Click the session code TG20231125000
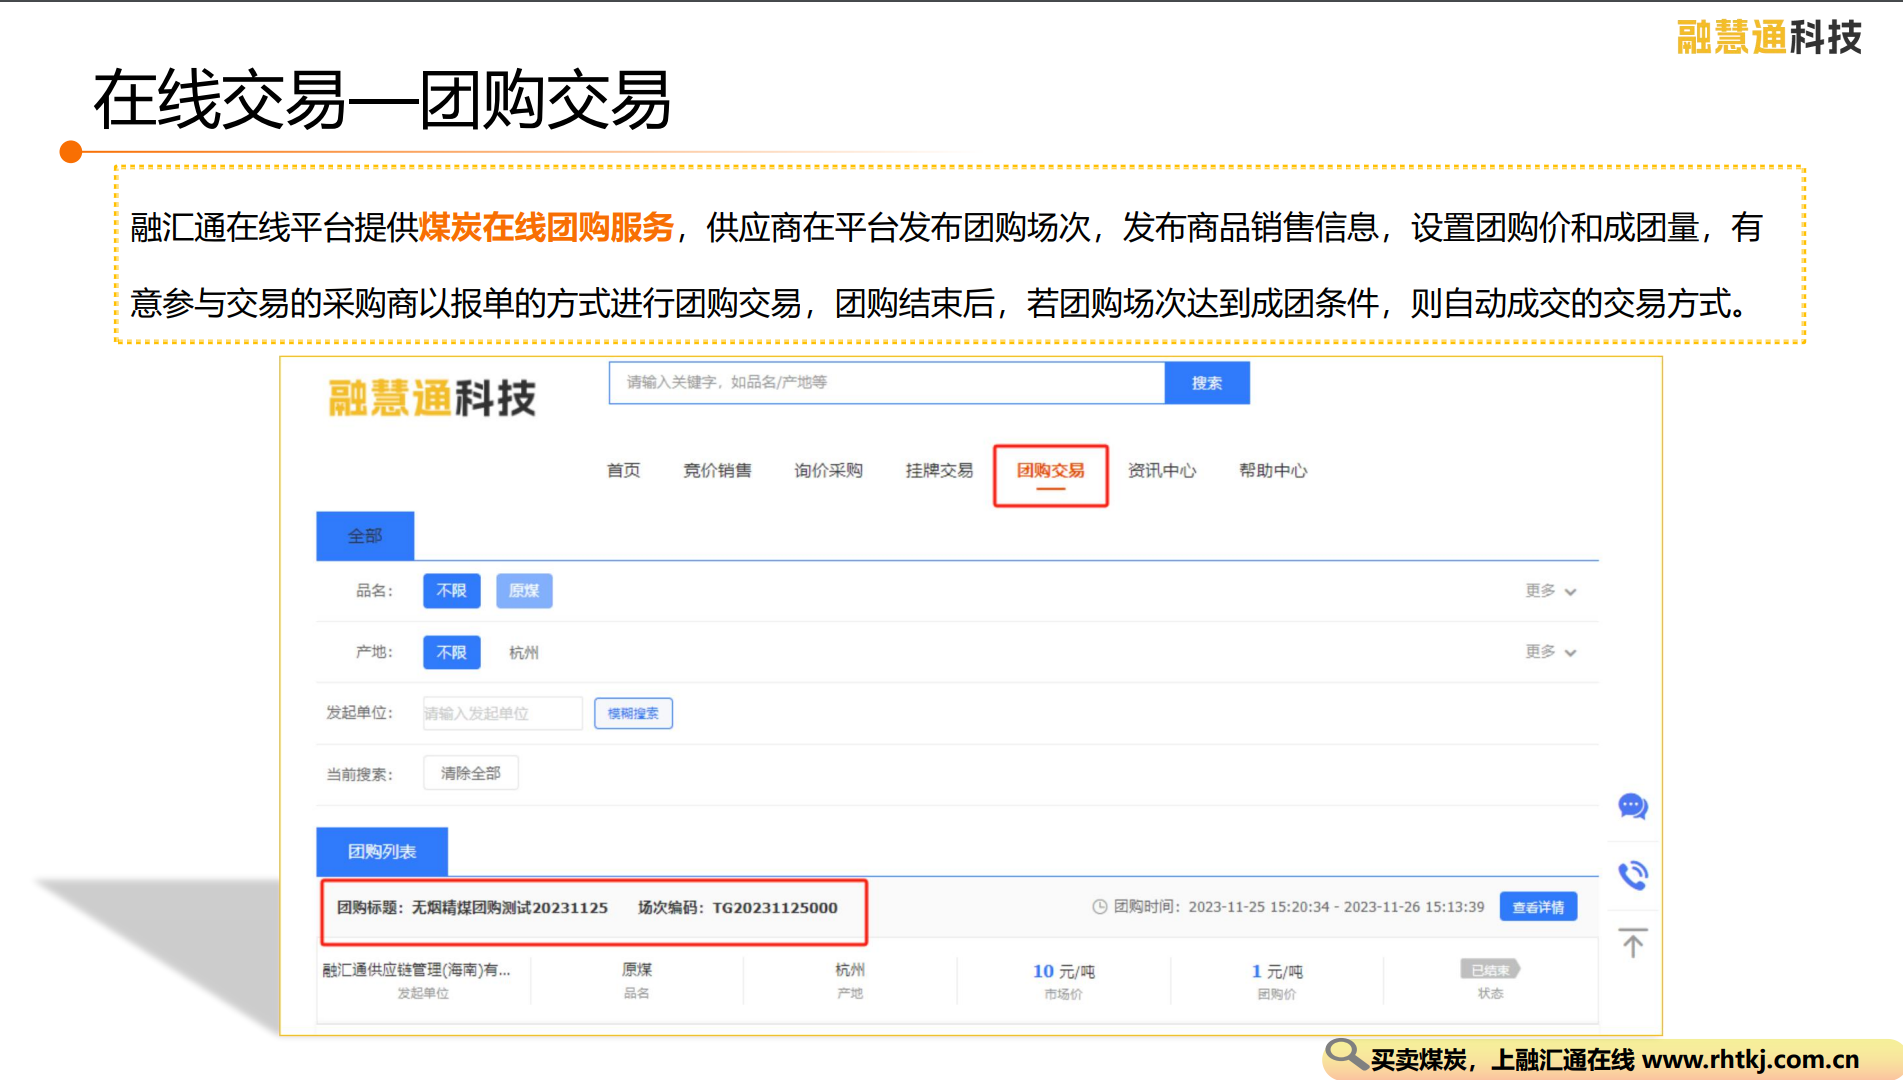 click(x=775, y=908)
